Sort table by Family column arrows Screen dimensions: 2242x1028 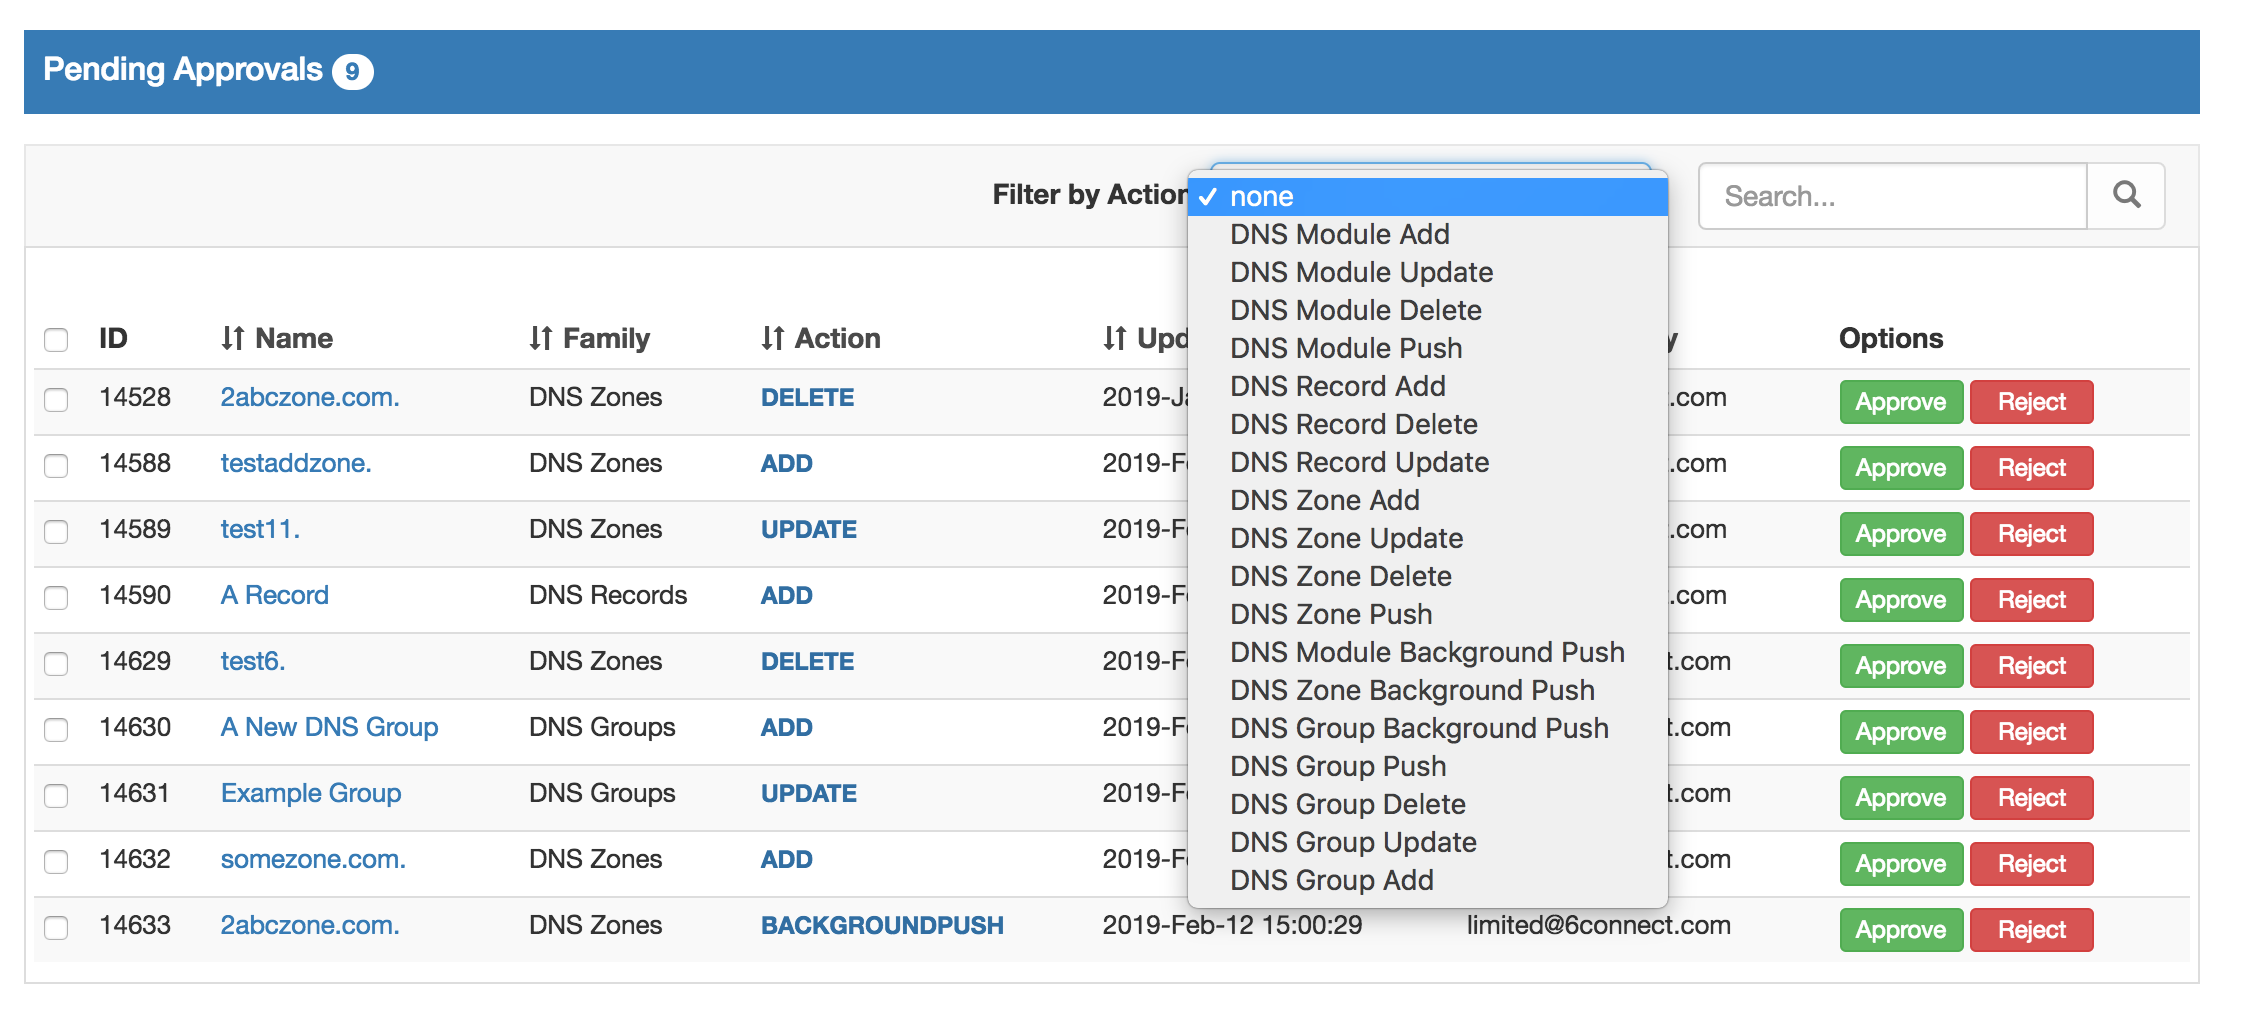click(x=540, y=339)
